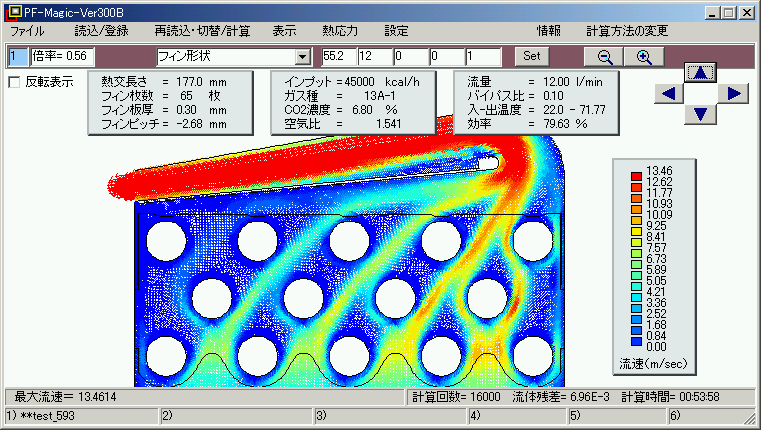Select the empty 2) status slot
This screenshot has width=761, height=430.
236,416
